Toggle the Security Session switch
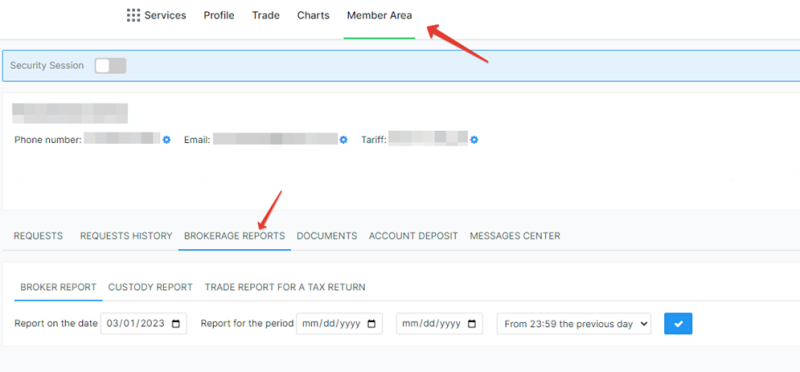This screenshot has height=372, width=800. pyautogui.click(x=110, y=65)
